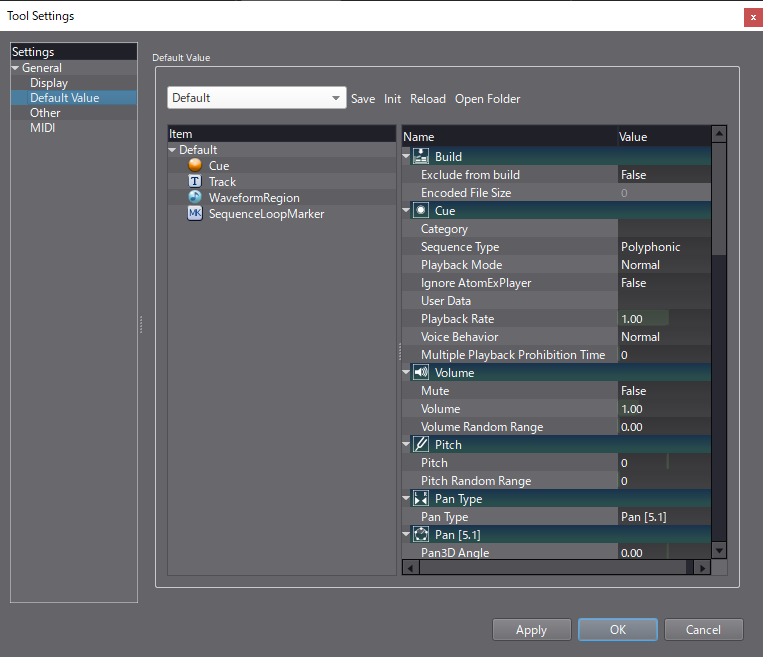
Task: Click Pitch 0 slider value
Action: [x=664, y=463]
